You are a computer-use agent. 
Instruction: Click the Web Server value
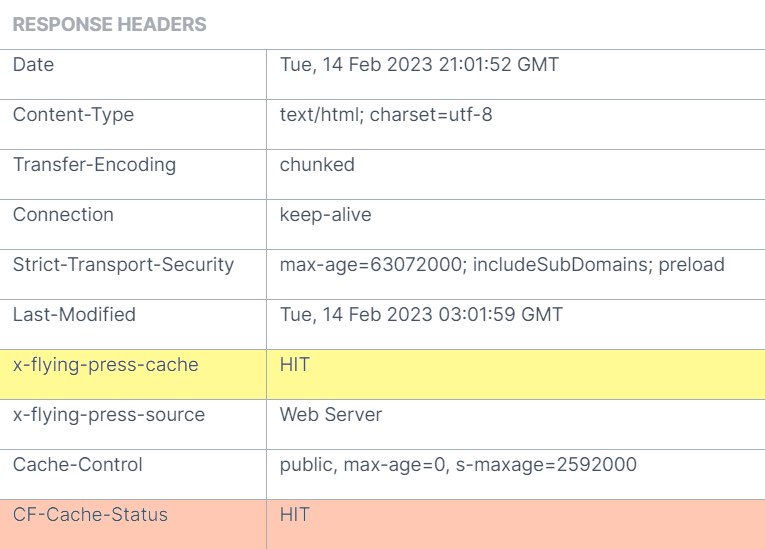(x=331, y=415)
